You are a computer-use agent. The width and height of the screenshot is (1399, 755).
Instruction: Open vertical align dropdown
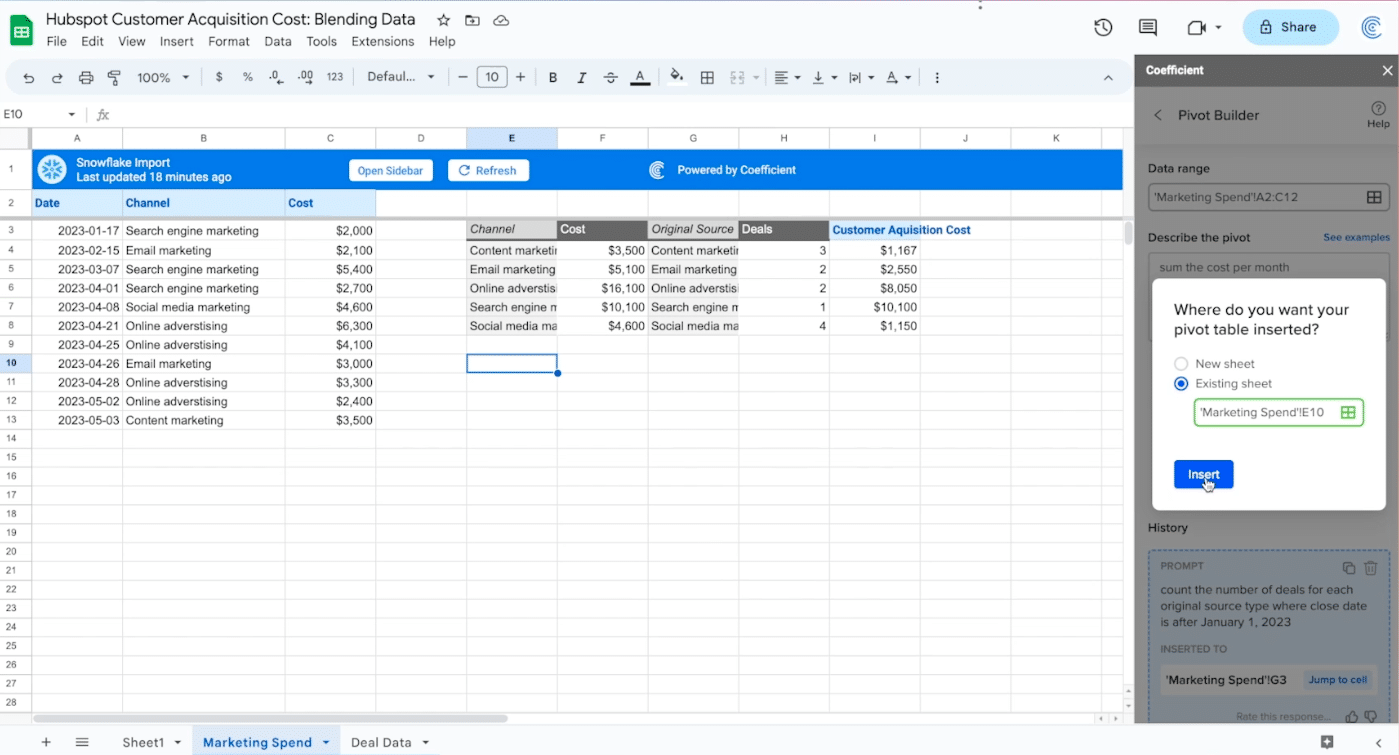point(824,77)
